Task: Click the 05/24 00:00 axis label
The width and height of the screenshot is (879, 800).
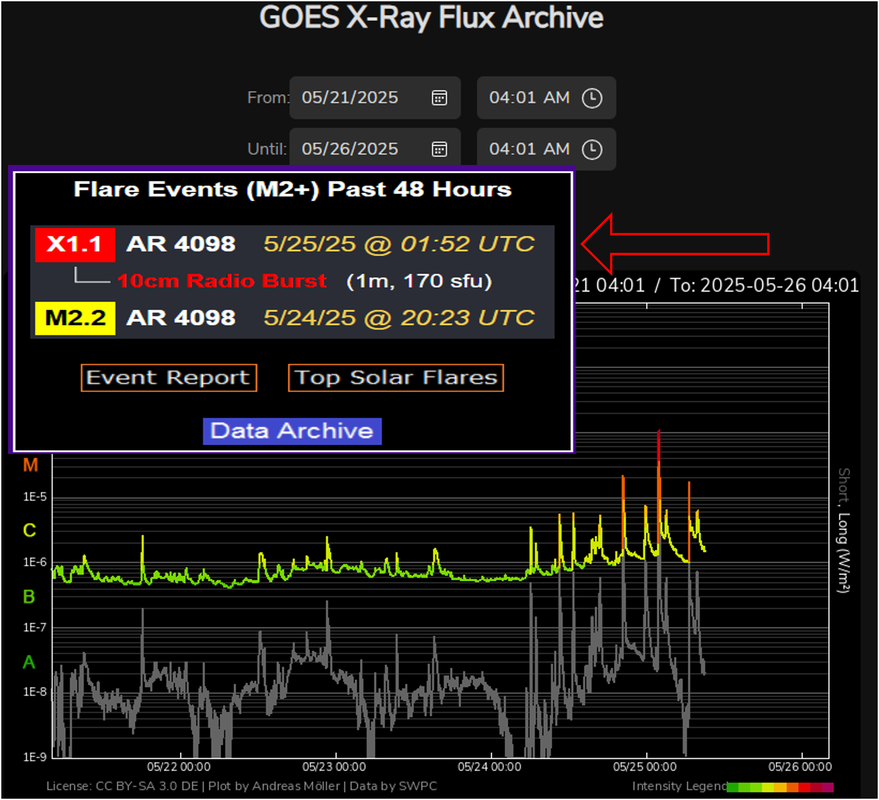Action: (x=489, y=767)
